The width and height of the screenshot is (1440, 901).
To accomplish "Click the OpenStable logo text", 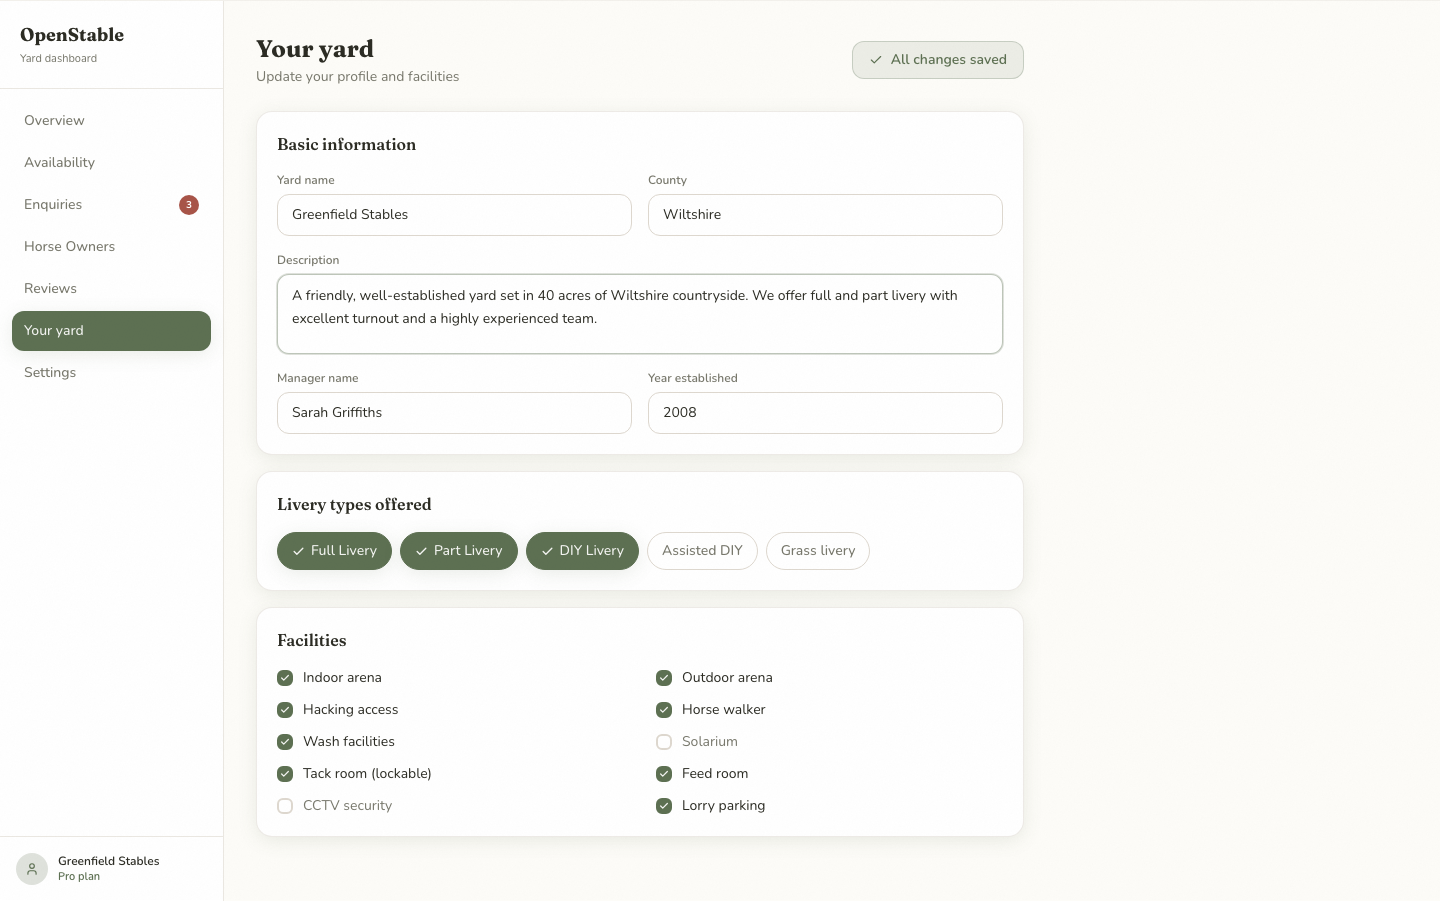I will [x=72, y=35].
